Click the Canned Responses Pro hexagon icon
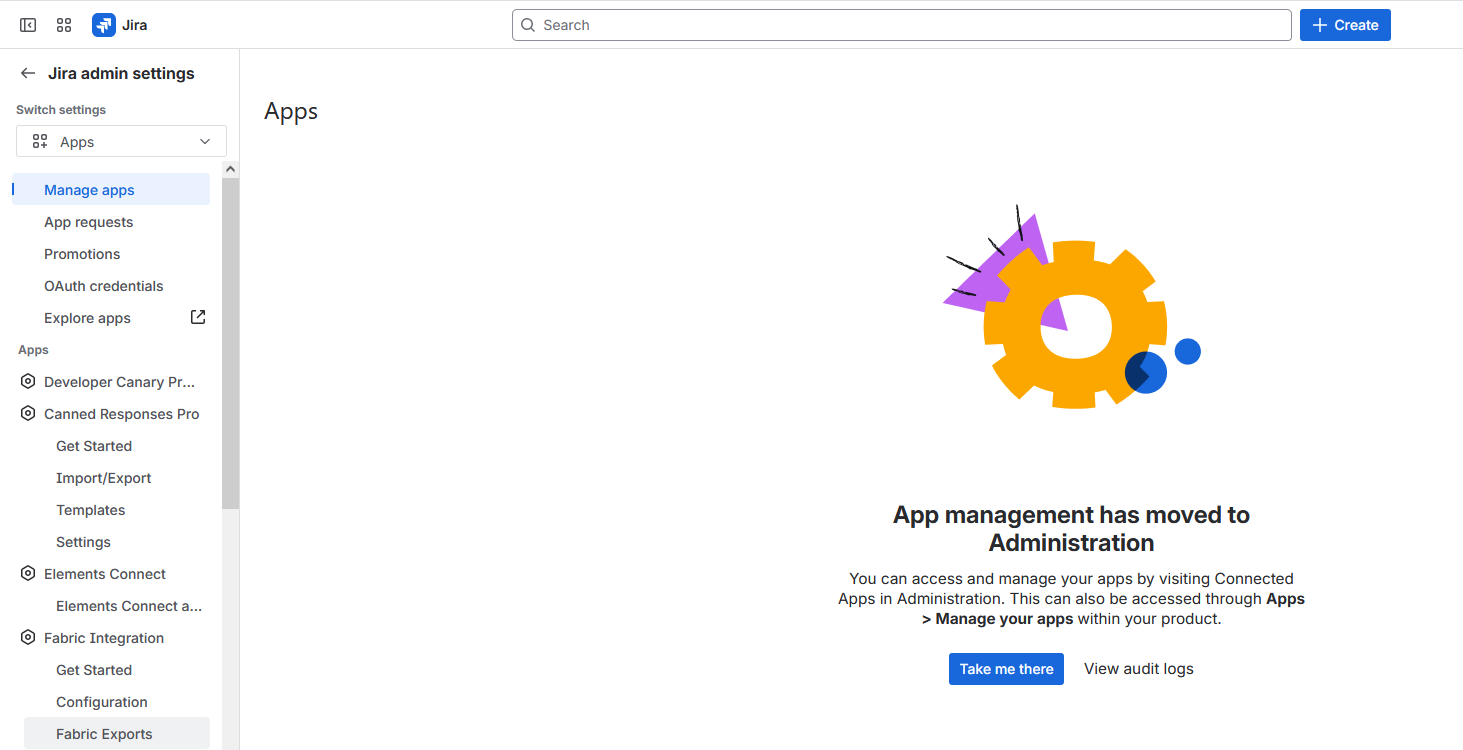This screenshot has width=1463, height=750. (x=28, y=414)
